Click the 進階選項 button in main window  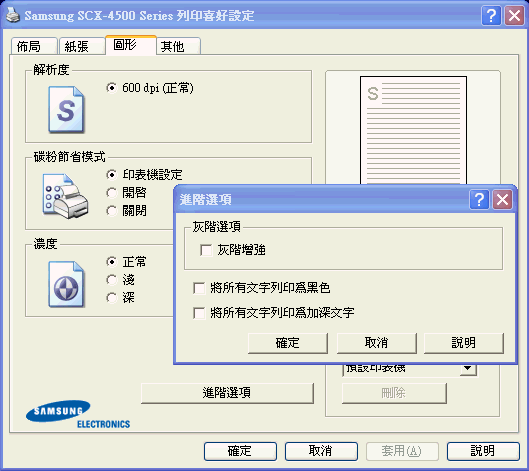(x=227, y=393)
